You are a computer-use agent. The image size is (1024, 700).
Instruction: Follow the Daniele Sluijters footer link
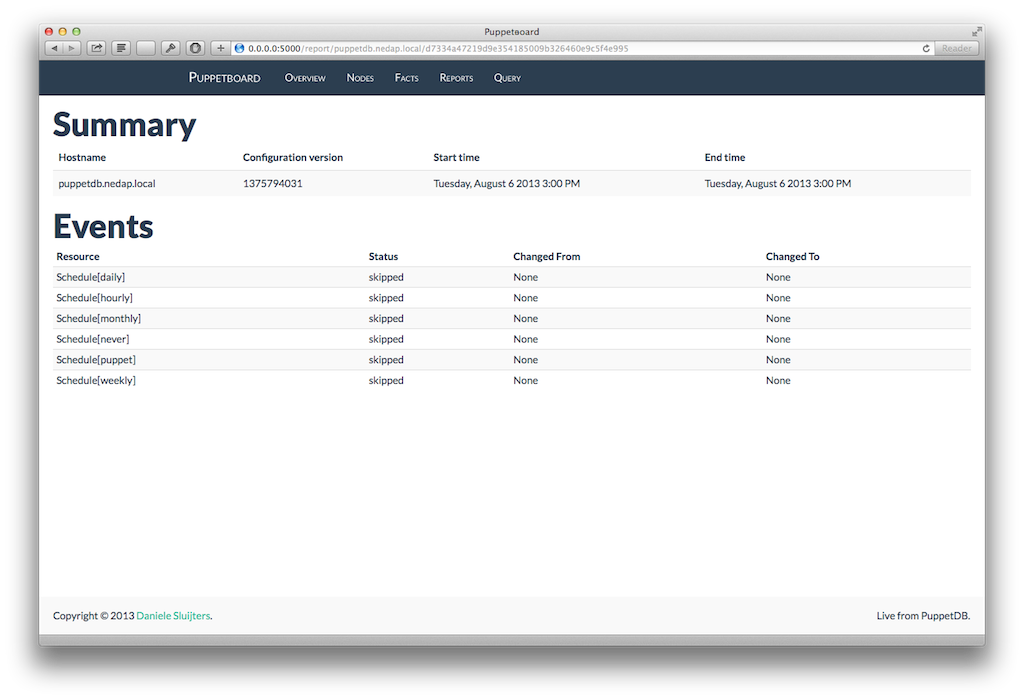pyautogui.click(x=173, y=616)
